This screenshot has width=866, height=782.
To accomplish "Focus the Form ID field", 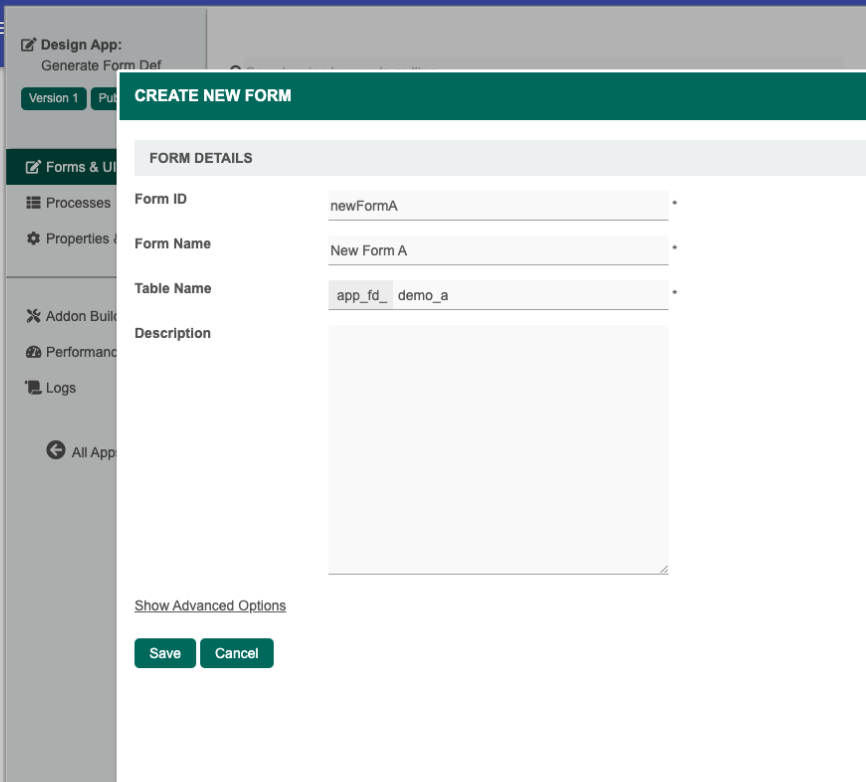I will point(497,205).
